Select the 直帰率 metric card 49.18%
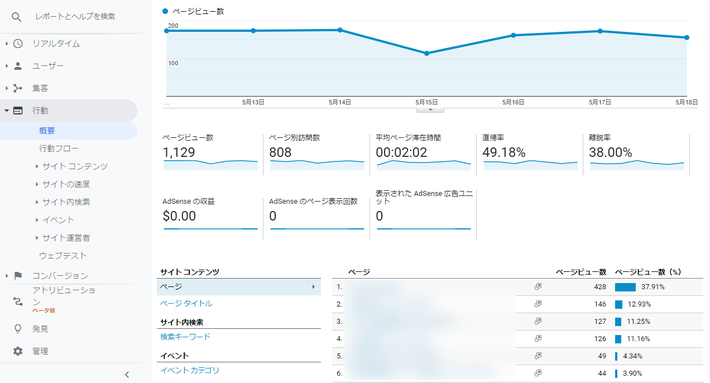Image resolution: width=710 pixels, height=383 pixels. (530, 153)
